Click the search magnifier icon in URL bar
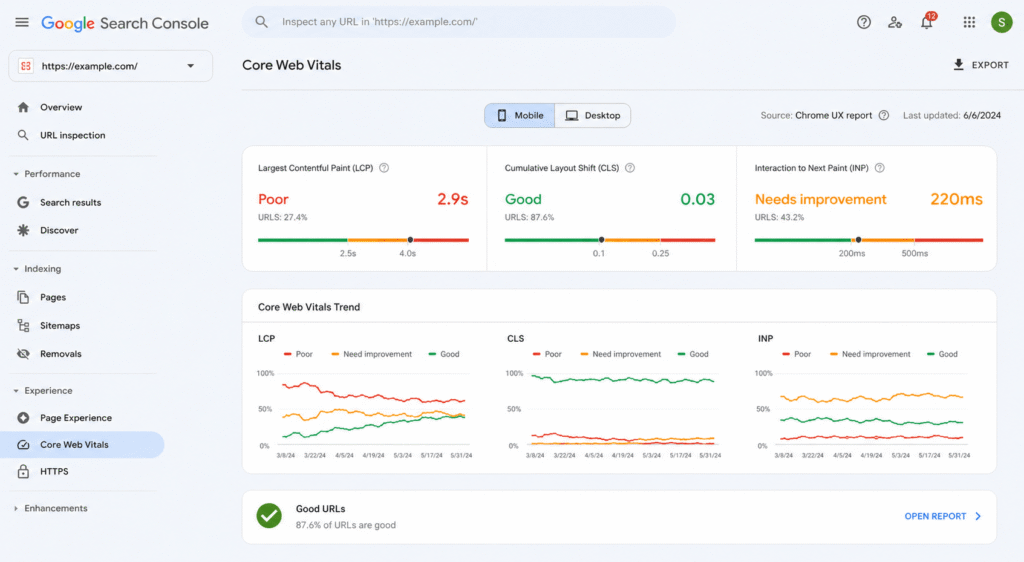Viewport: 1024px width, 562px height. (x=261, y=22)
